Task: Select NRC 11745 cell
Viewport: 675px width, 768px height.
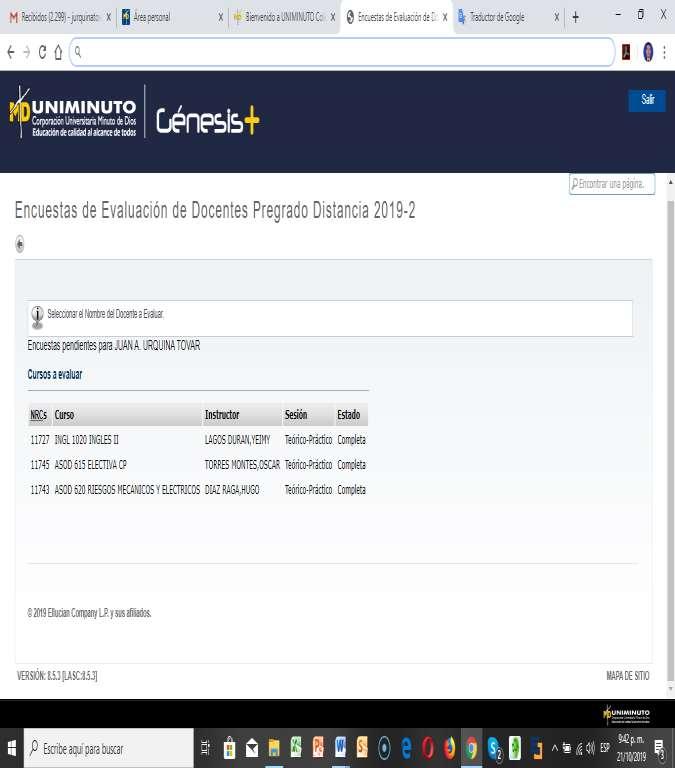Action: (40, 465)
